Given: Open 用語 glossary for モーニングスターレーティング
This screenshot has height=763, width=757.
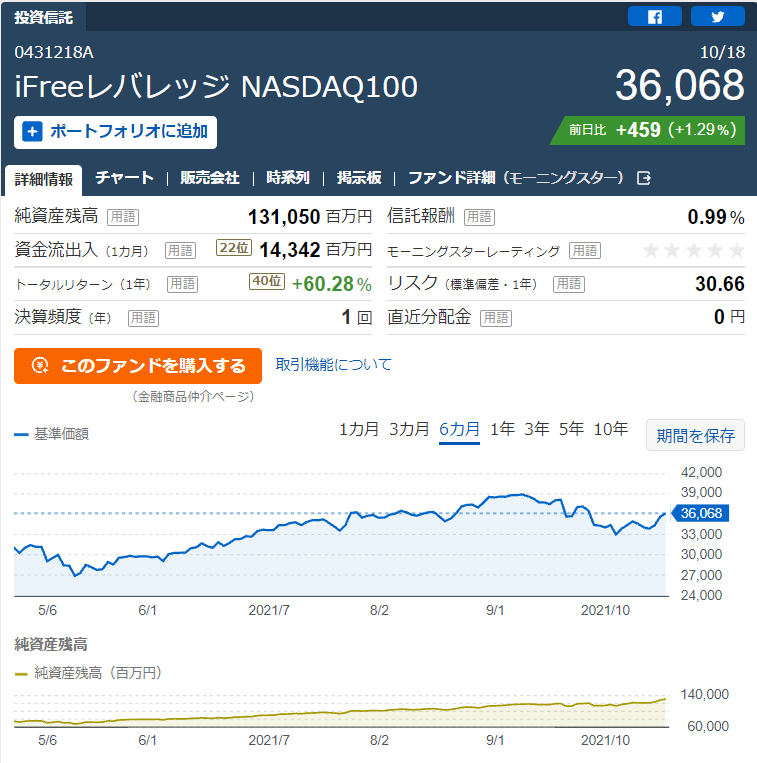Looking at the screenshot, I should click(585, 250).
